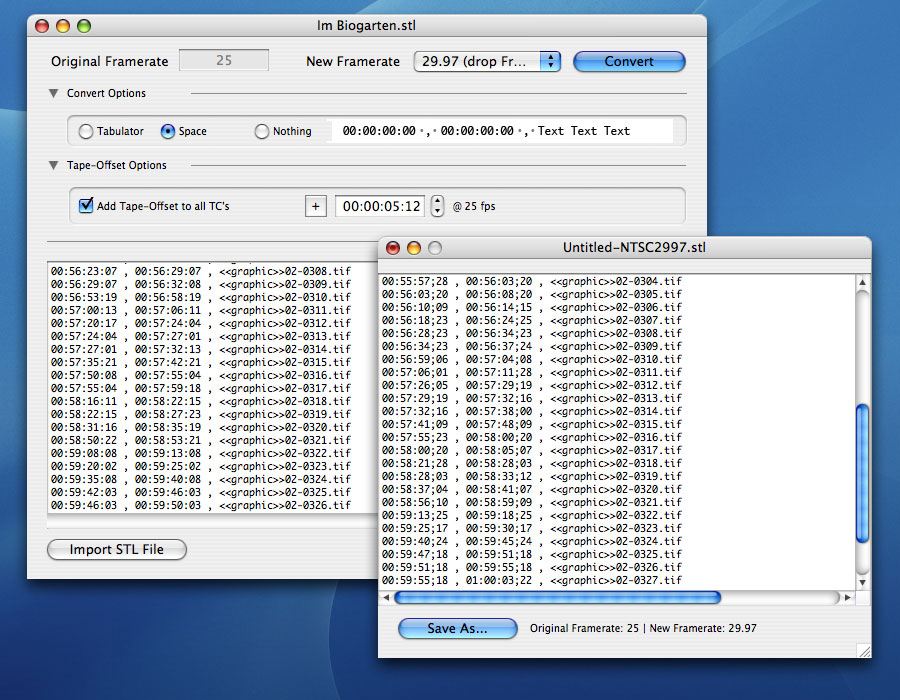Image resolution: width=900 pixels, height=700 pixels.
Task: Click source row <<graphic>>02-0324.tif
Action: pyautogui.click(x=200, y=479)
